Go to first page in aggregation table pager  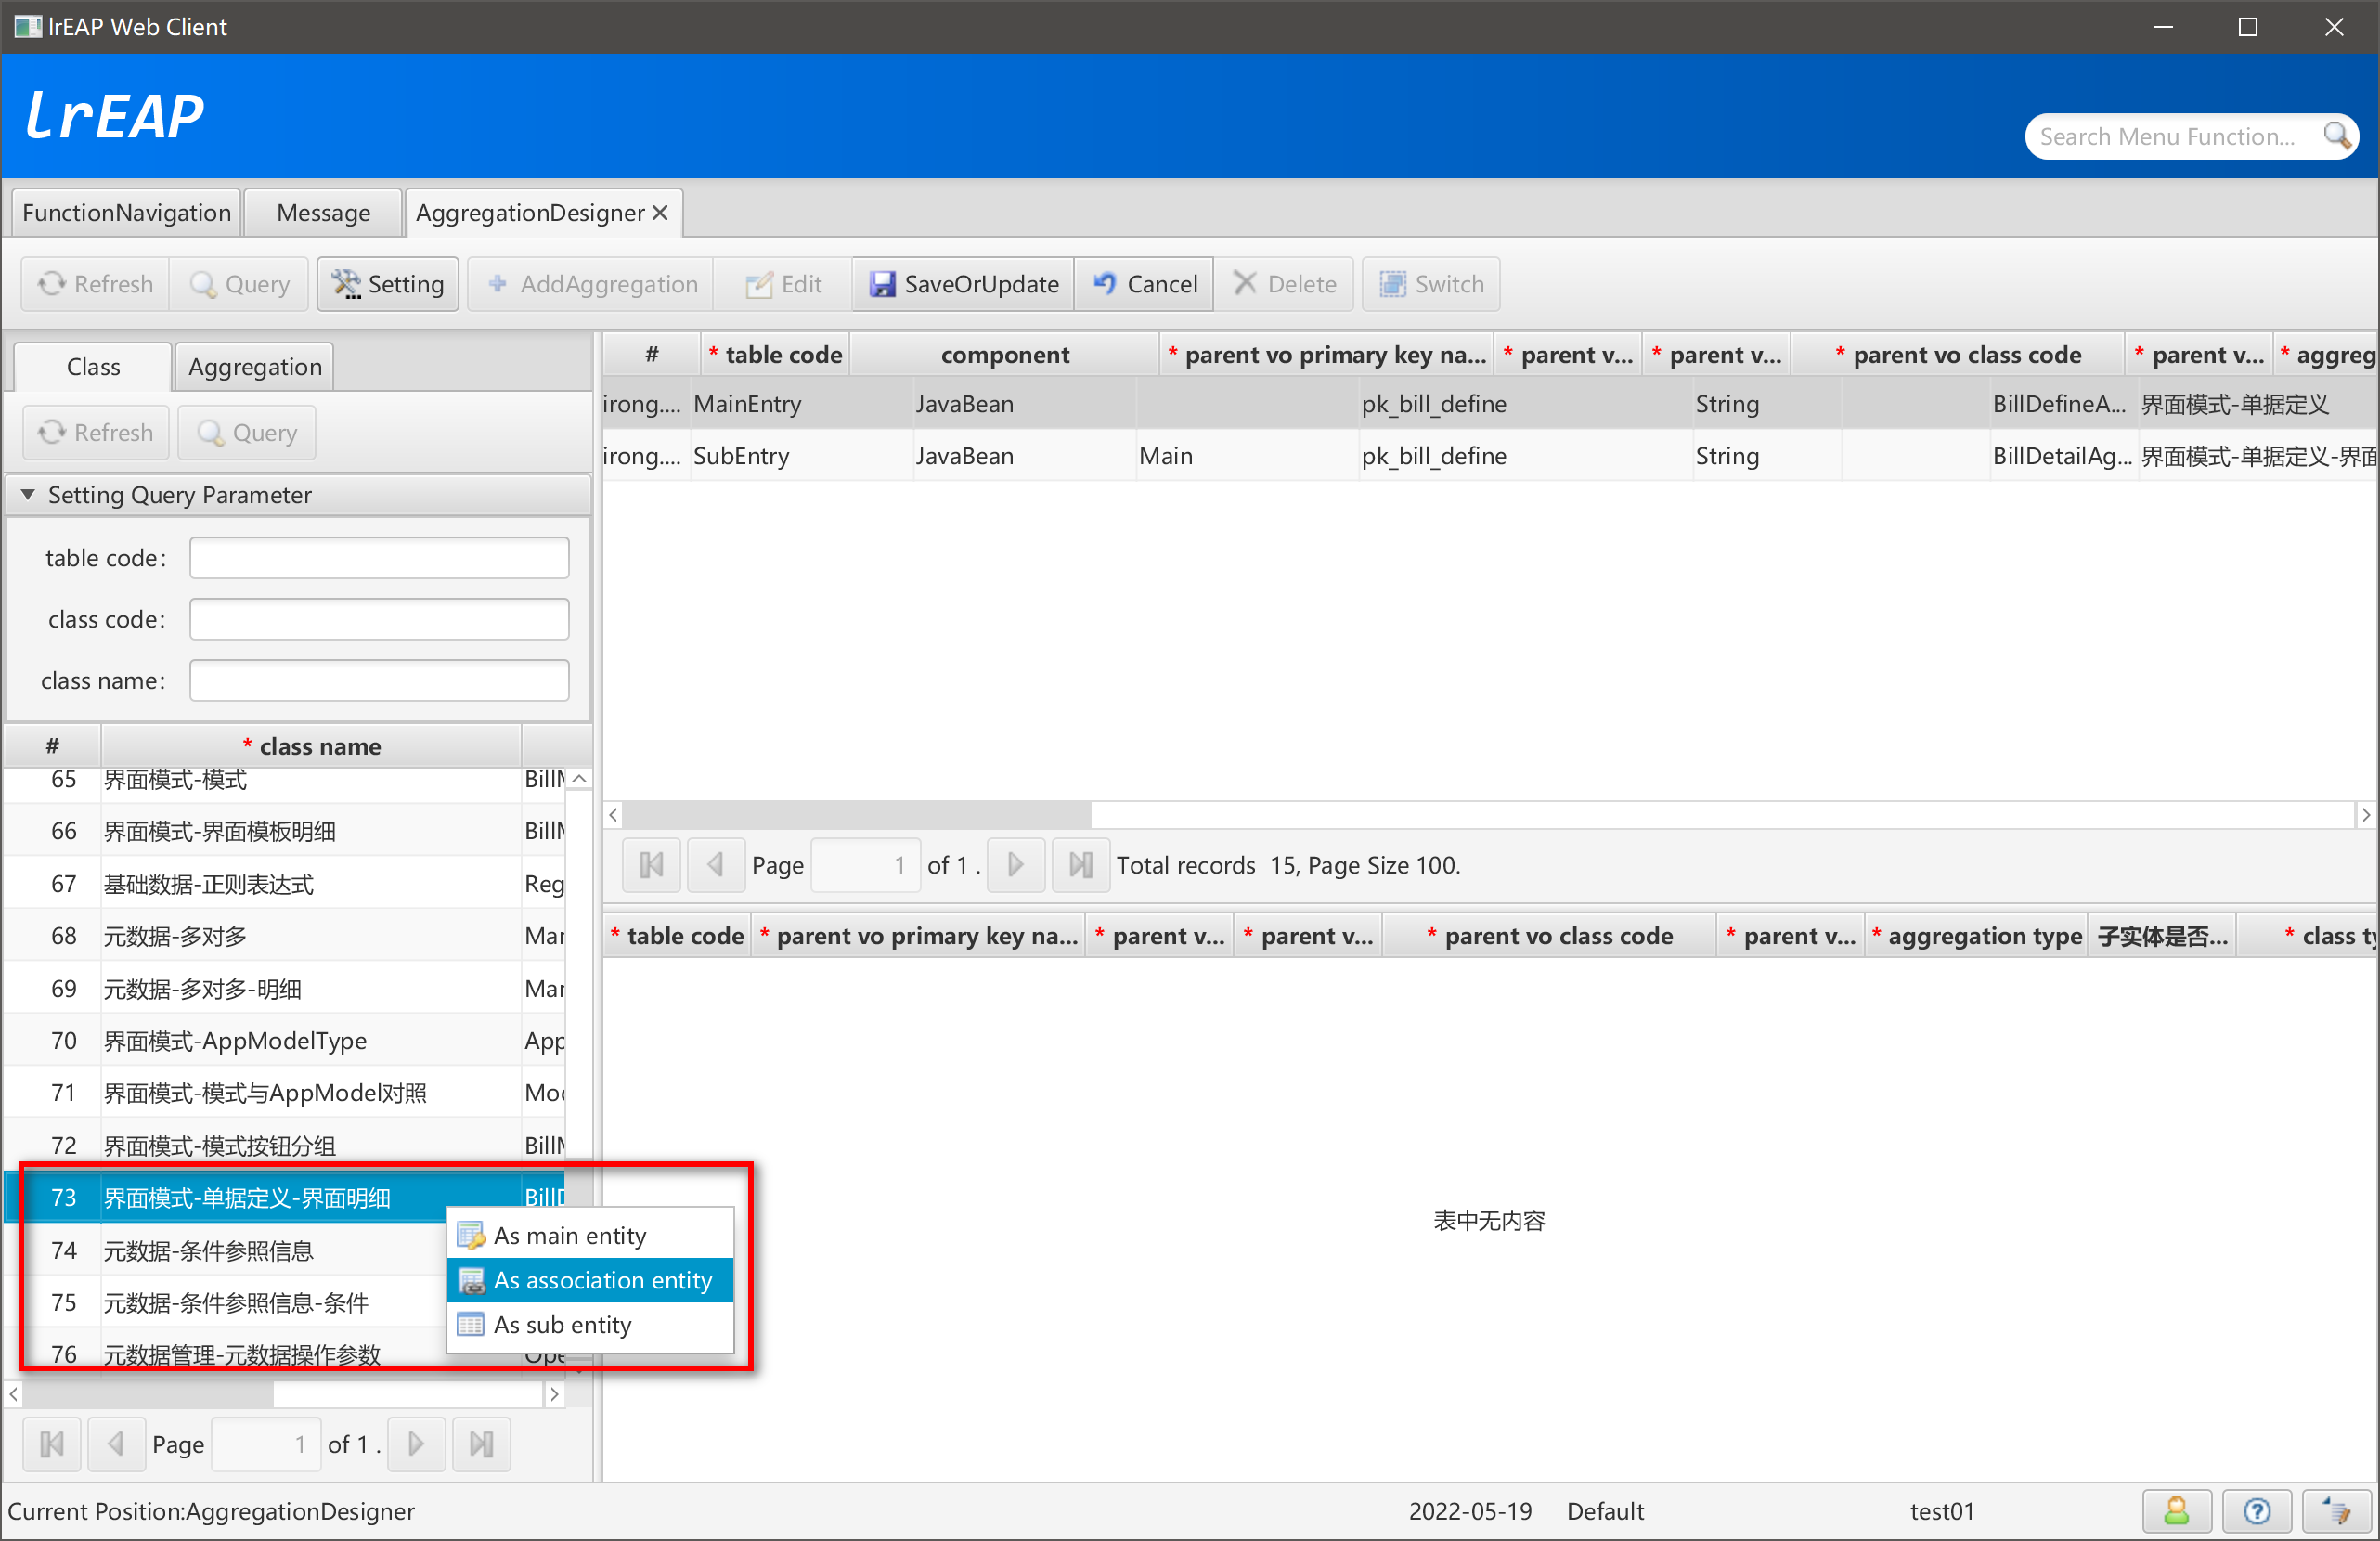(652, 865)
